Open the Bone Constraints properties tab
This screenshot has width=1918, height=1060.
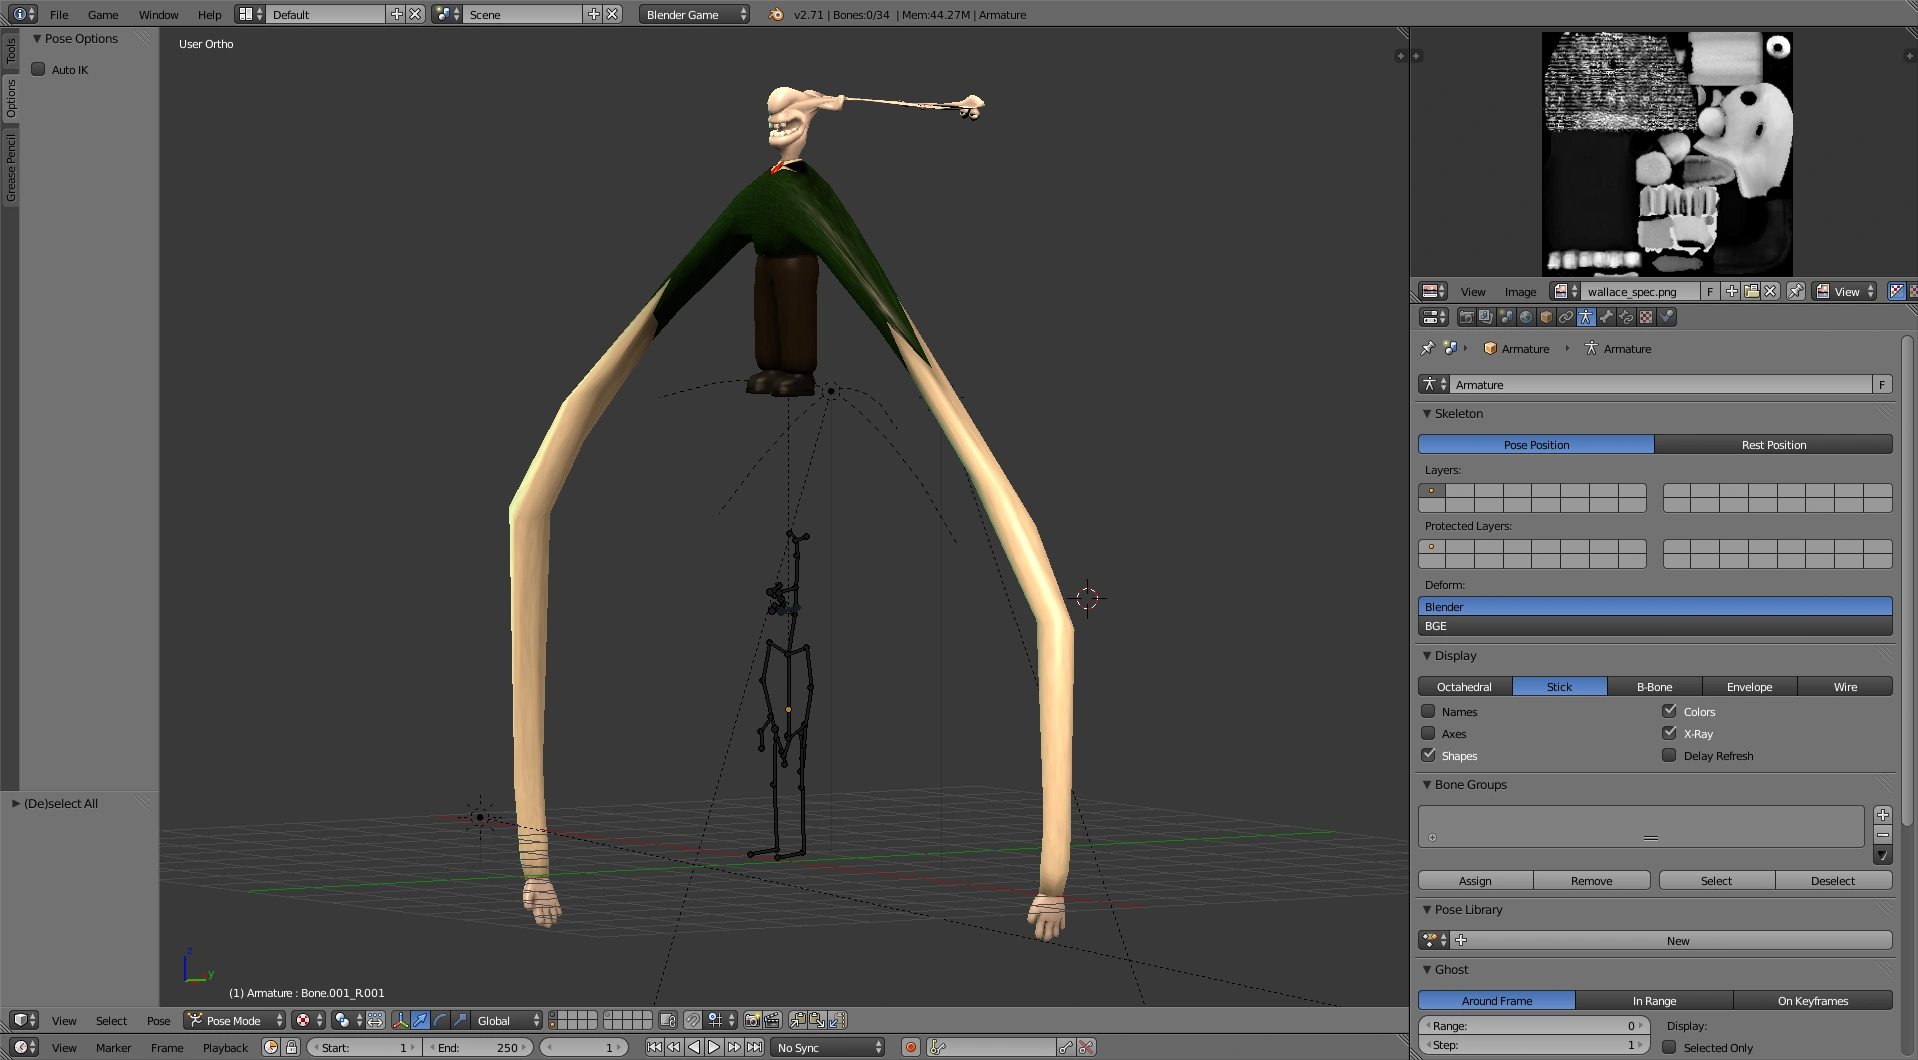(x=1626, y=317)
